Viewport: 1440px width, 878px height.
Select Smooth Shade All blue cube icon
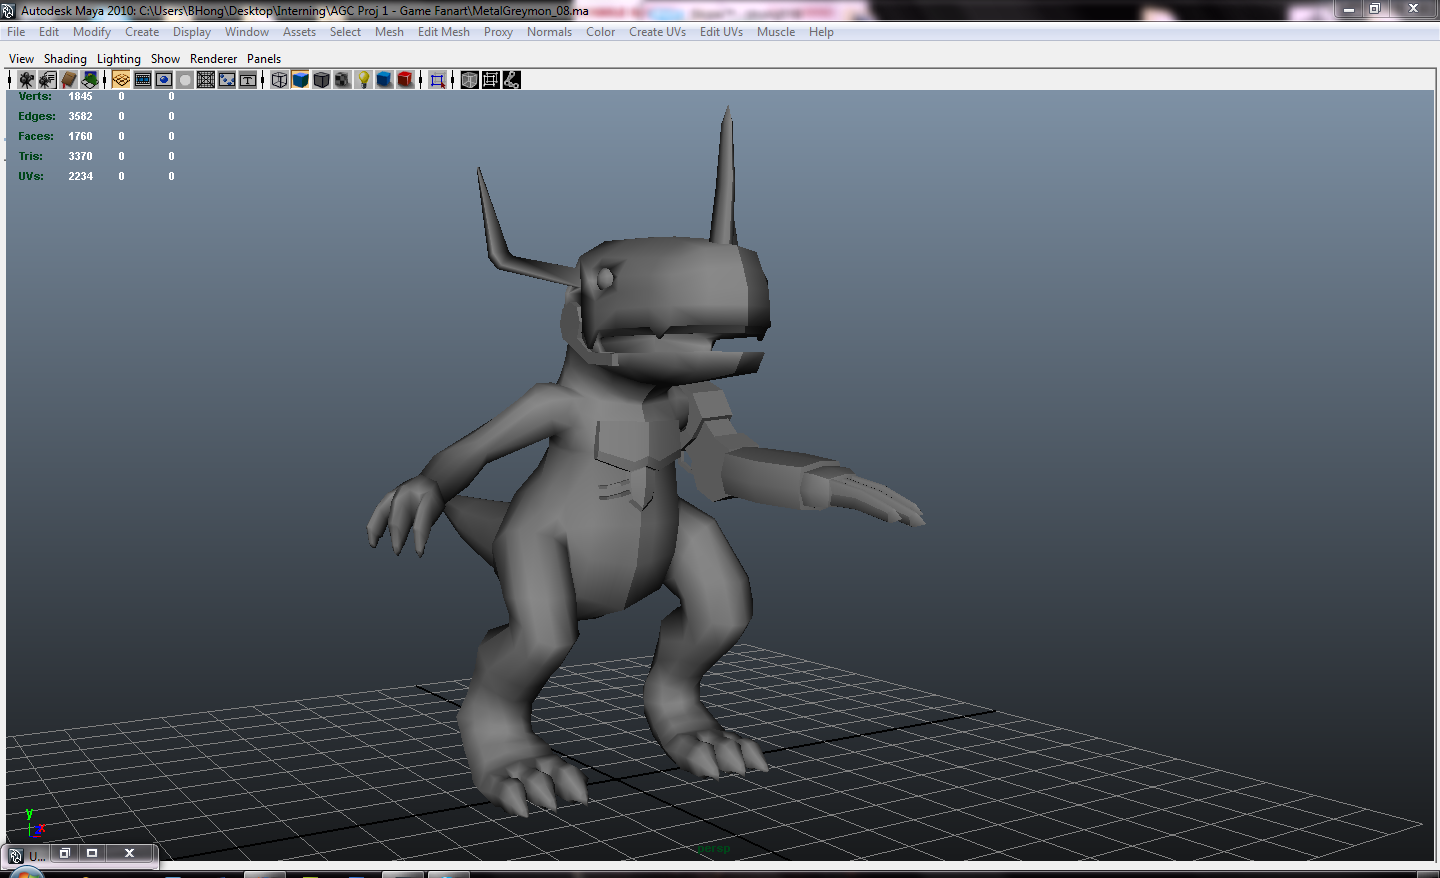click(300, 80)
